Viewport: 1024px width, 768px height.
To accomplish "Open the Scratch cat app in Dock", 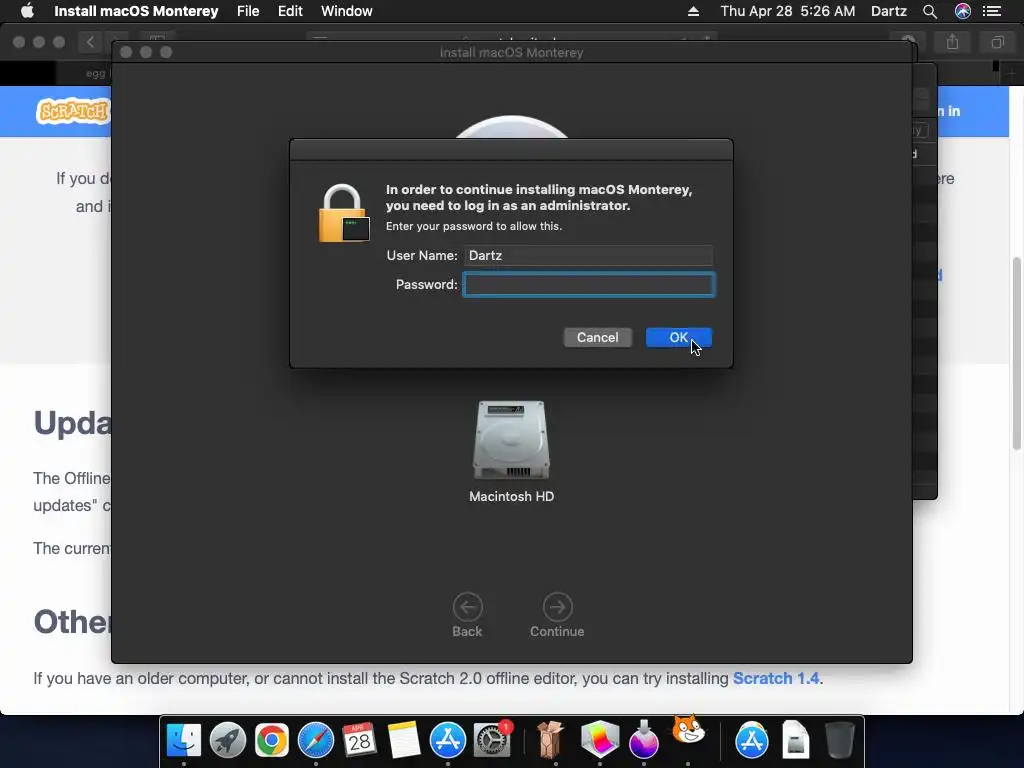I will tap(688, 730).
